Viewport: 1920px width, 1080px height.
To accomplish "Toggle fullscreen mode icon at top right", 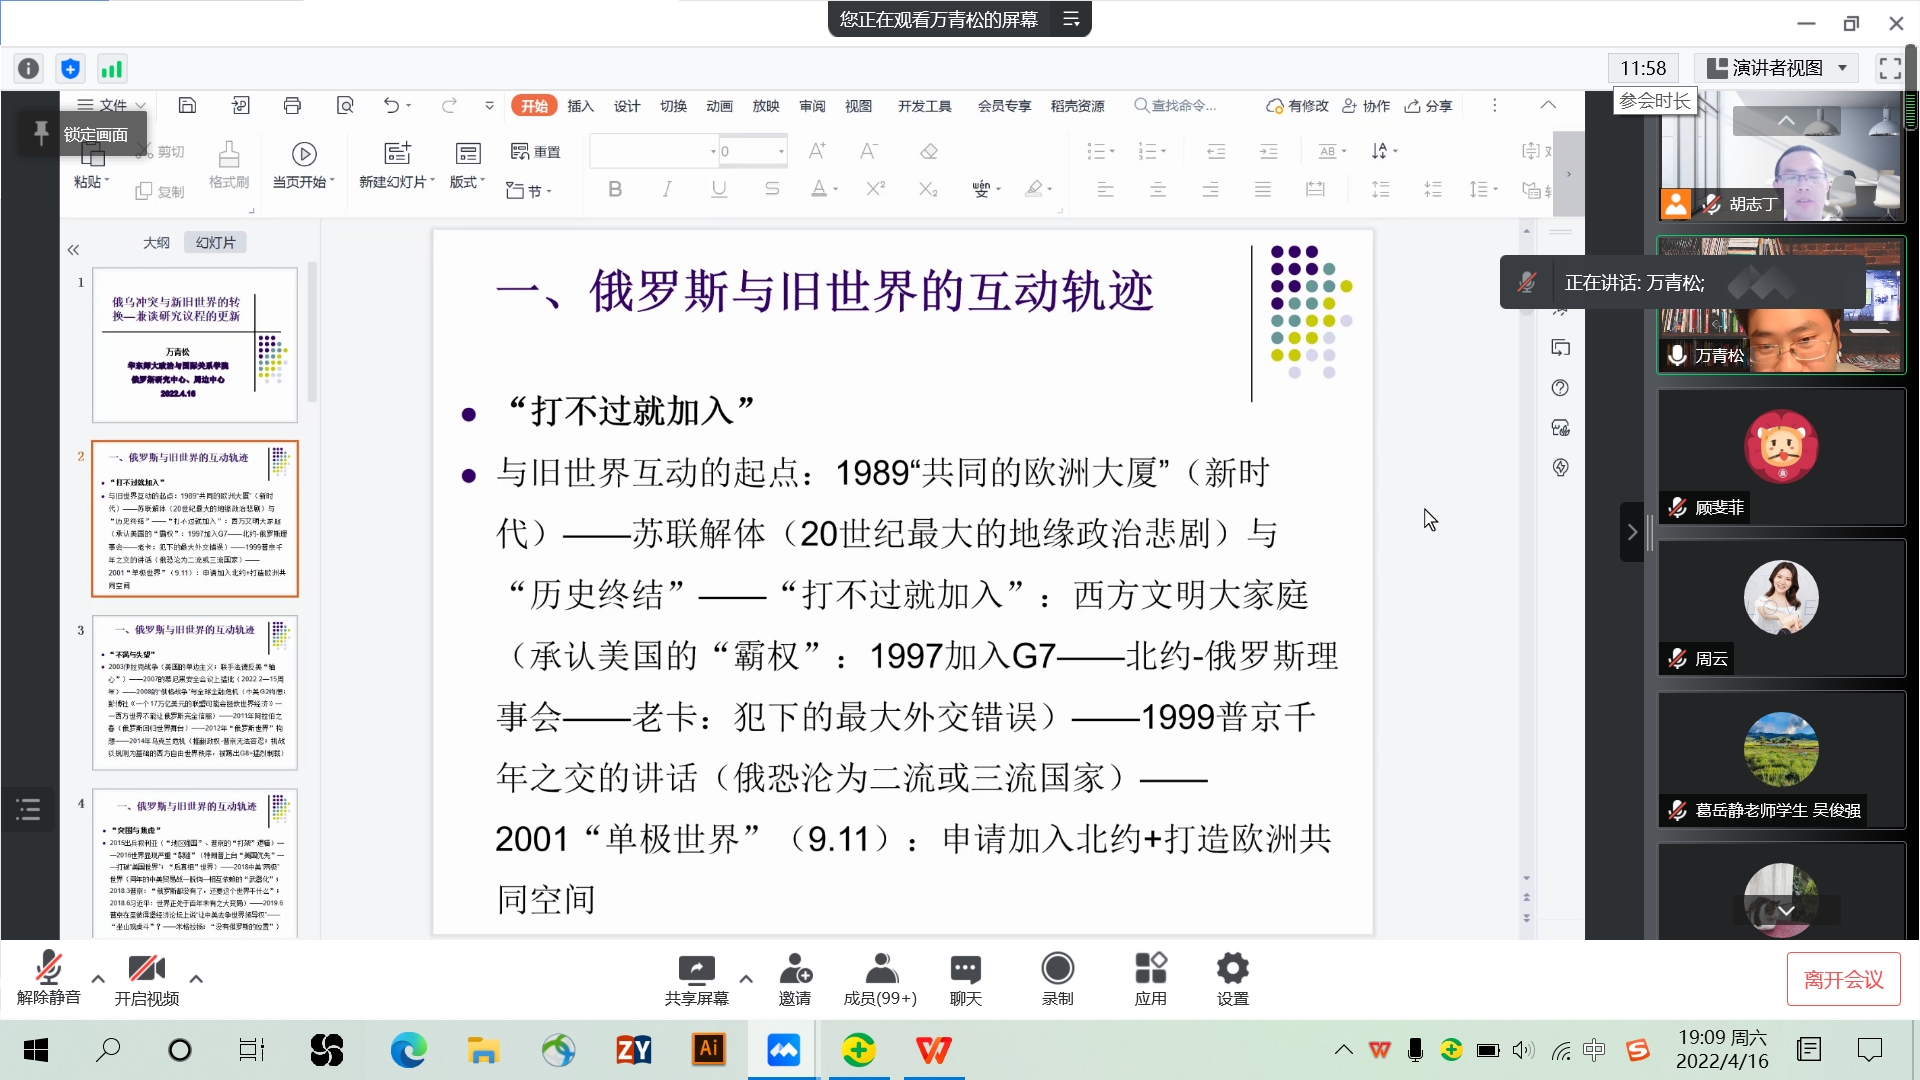I will [x=1890, y=68].
